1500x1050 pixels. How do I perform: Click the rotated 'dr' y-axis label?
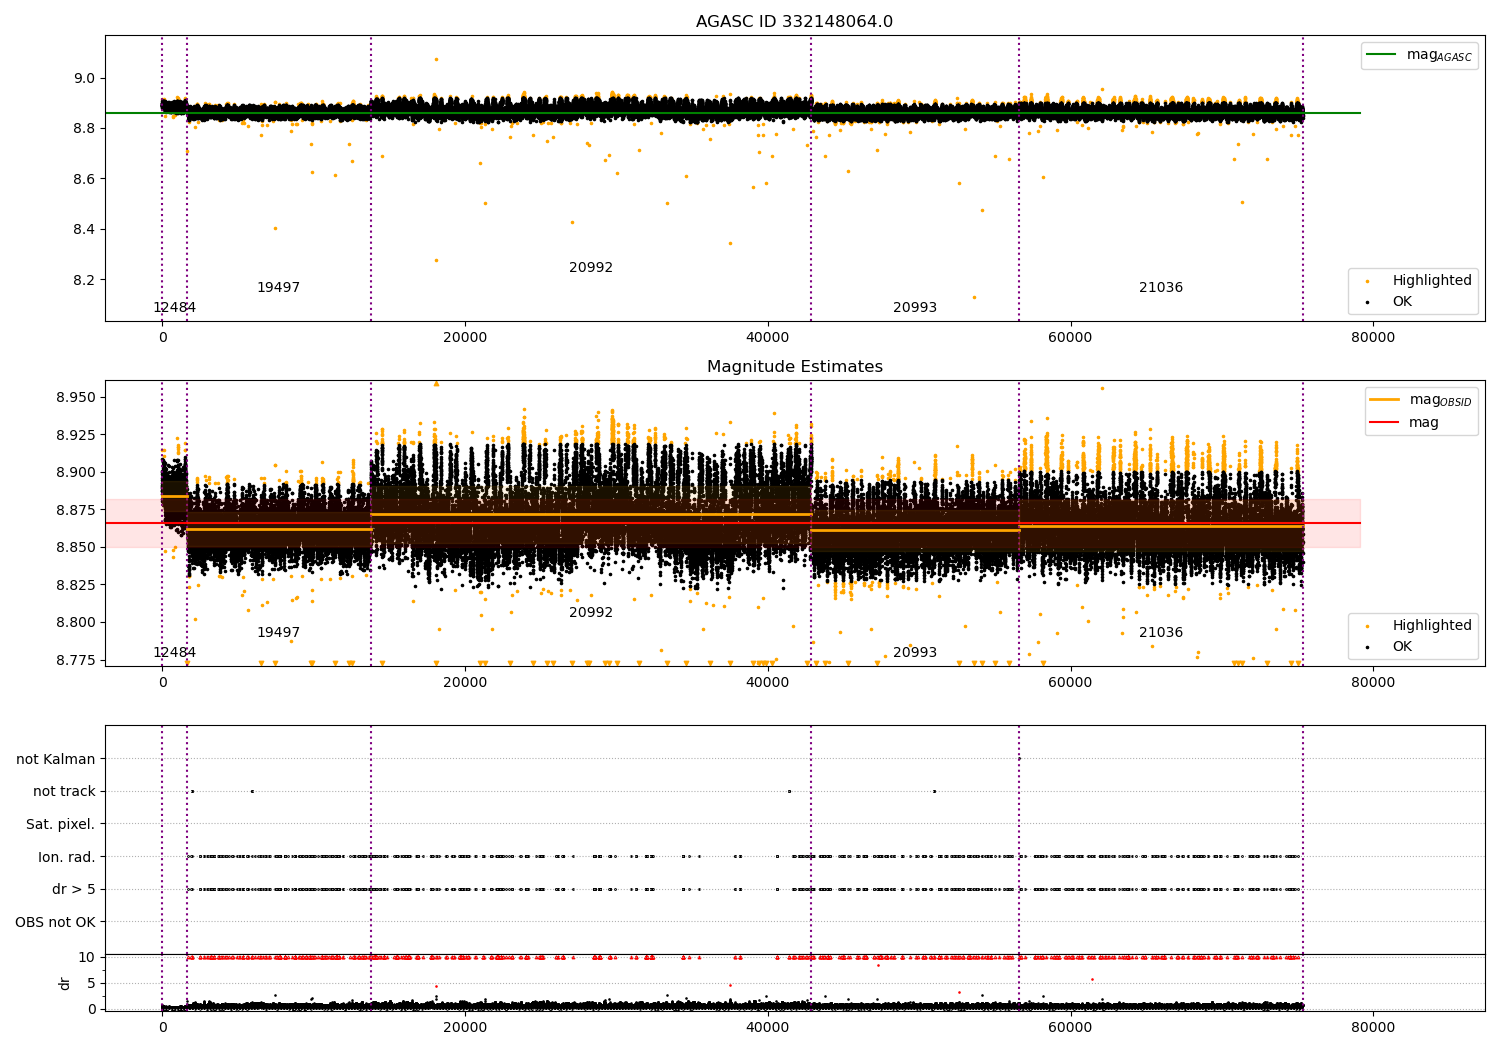pos(65,983)
